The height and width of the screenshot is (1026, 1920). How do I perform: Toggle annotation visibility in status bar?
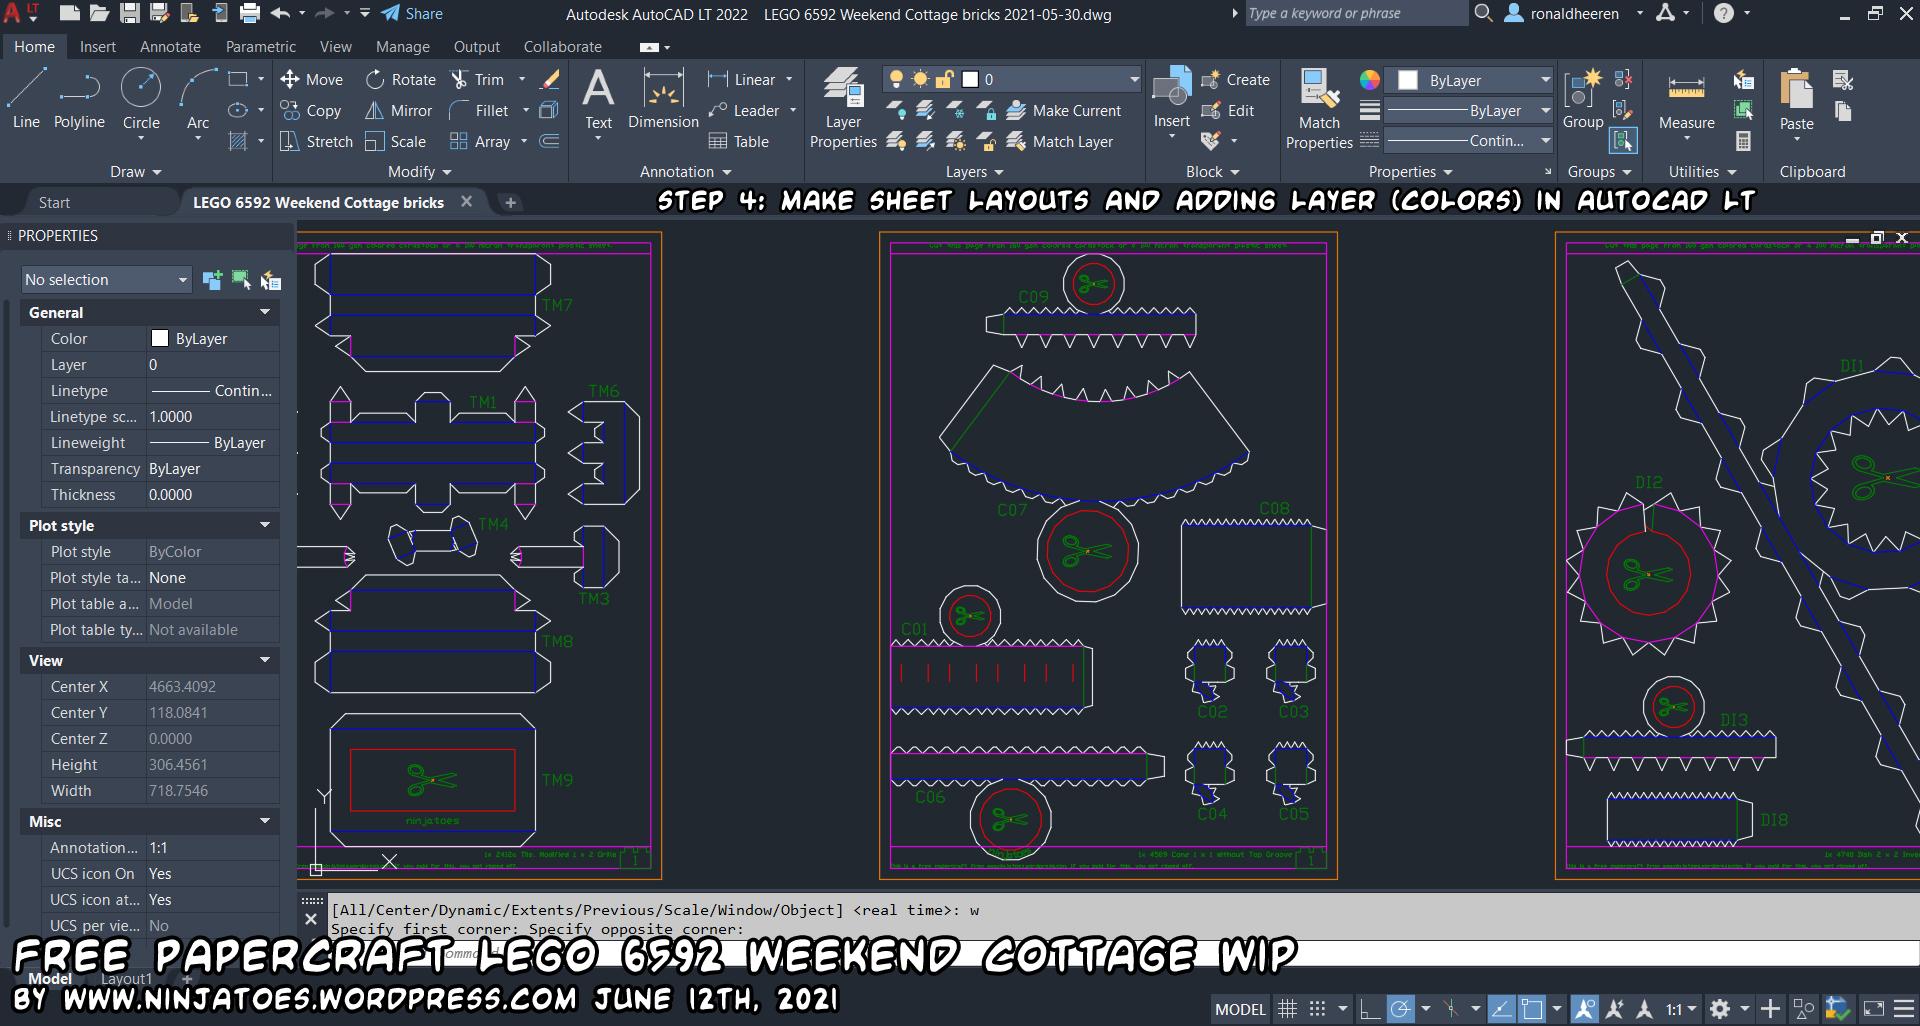pyautogui.click(x=1585, y=1009)
